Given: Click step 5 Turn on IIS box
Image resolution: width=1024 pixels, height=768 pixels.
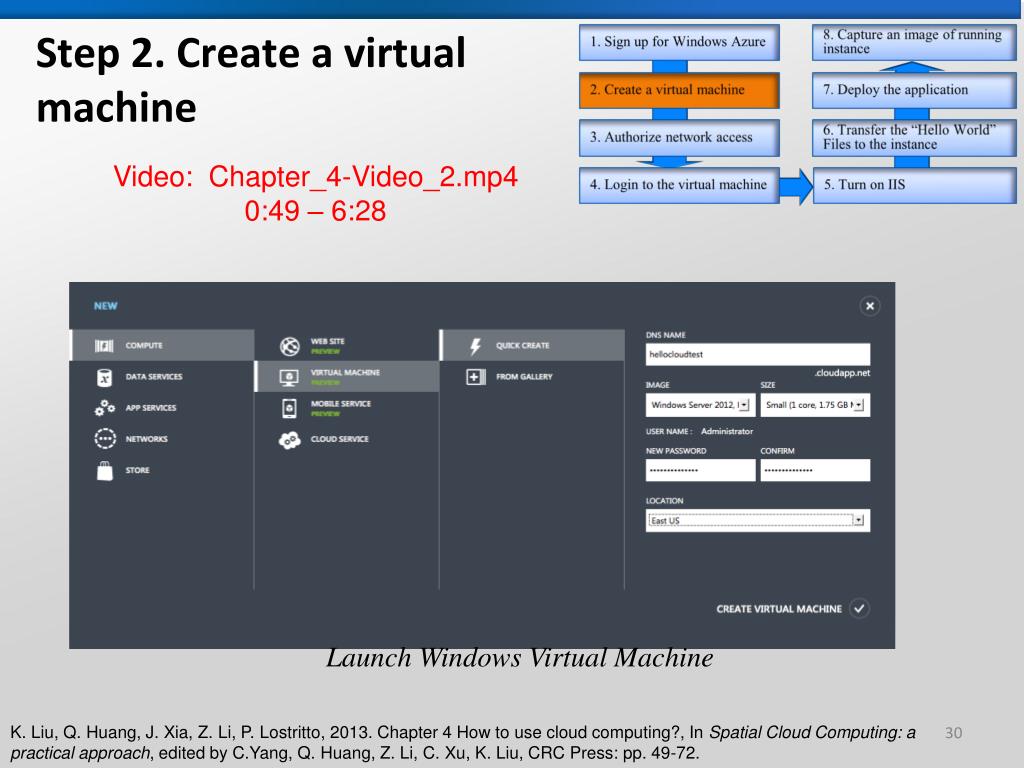Looking at the screenshot, I should pyautogui.click(x=914, y=185).
